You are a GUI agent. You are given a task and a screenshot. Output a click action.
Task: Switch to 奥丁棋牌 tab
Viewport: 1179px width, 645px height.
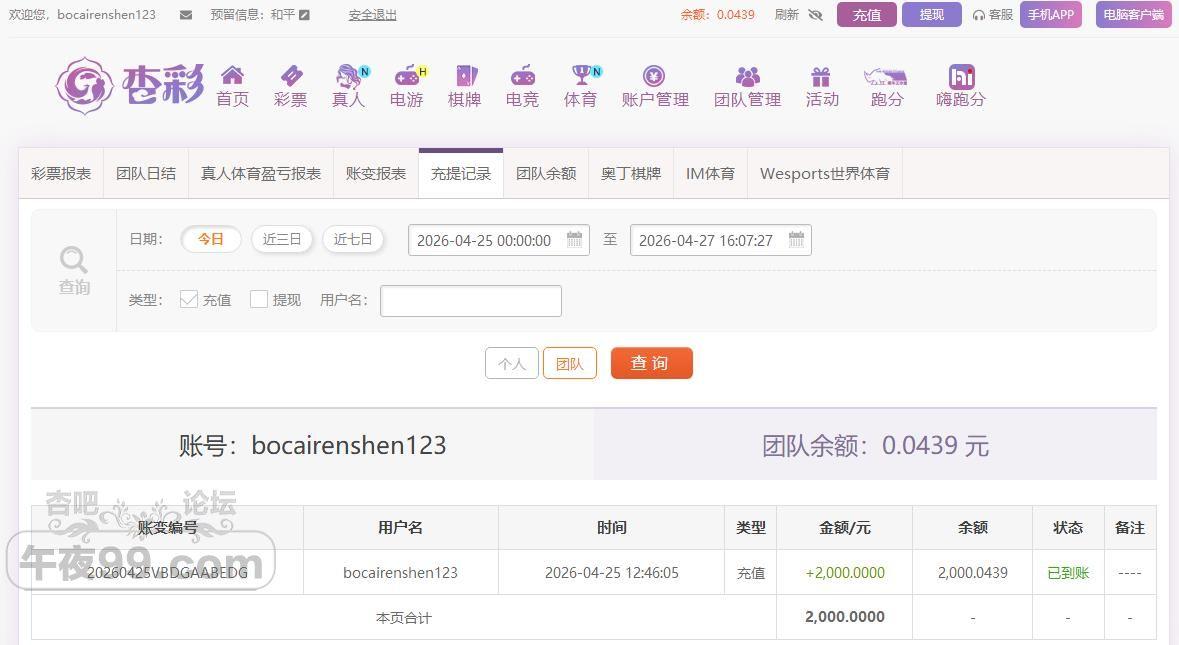pos(631,174)
